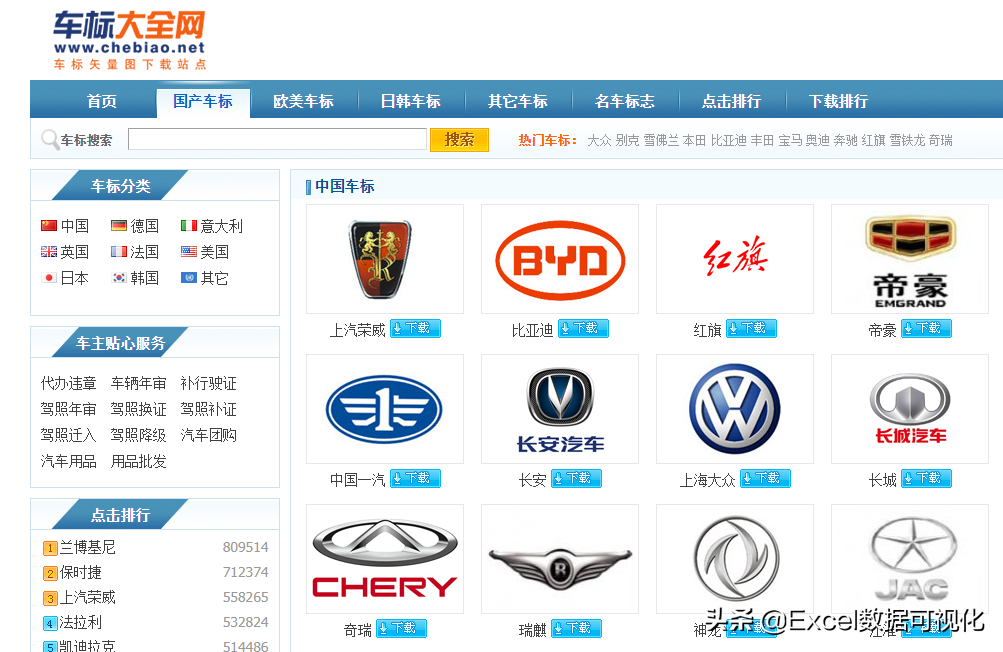
Task: Download the 红旗 logo
Action: 751,328
